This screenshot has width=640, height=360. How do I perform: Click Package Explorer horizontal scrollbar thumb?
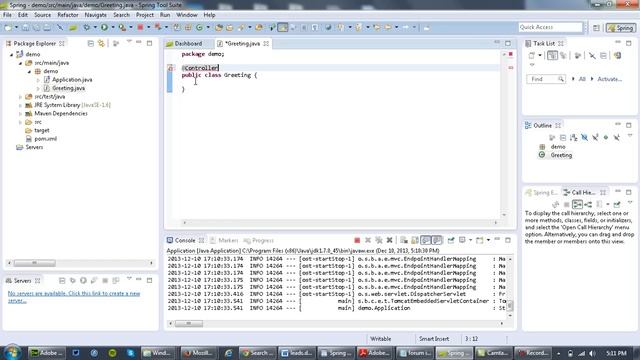pos(35,263)
